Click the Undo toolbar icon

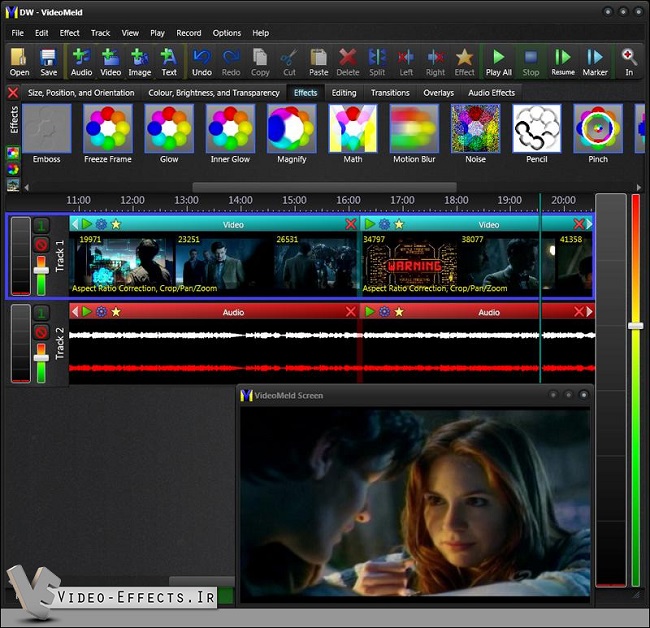coord(202,62)
